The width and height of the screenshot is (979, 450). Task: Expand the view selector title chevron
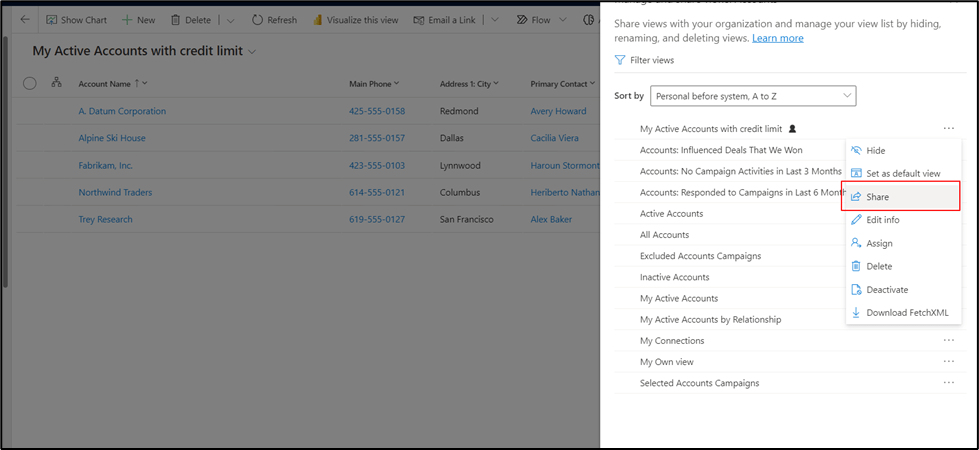click(252, 52)
